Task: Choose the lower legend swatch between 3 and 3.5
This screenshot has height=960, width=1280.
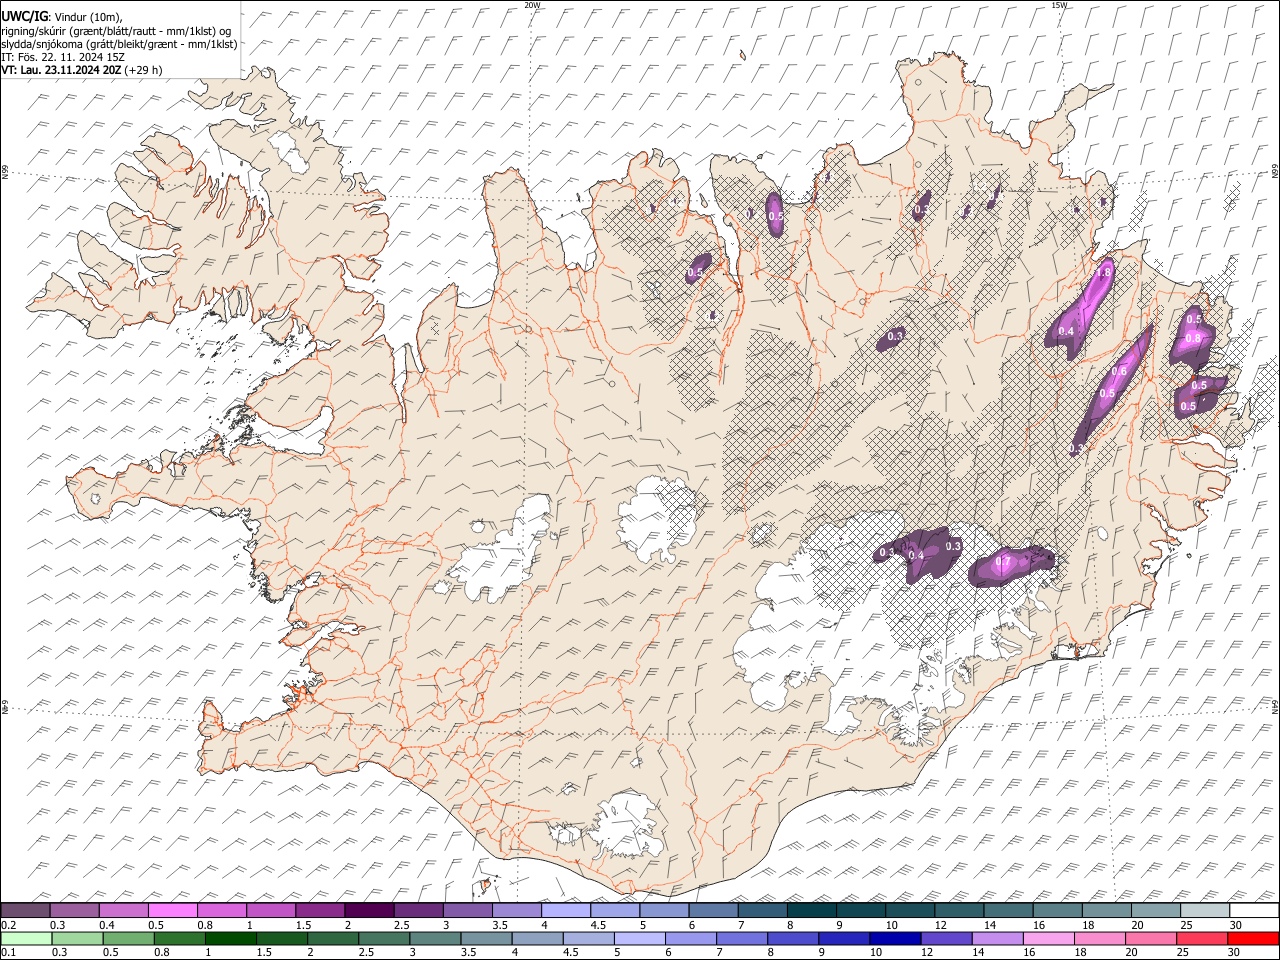Action: click(x=436, y=938)
